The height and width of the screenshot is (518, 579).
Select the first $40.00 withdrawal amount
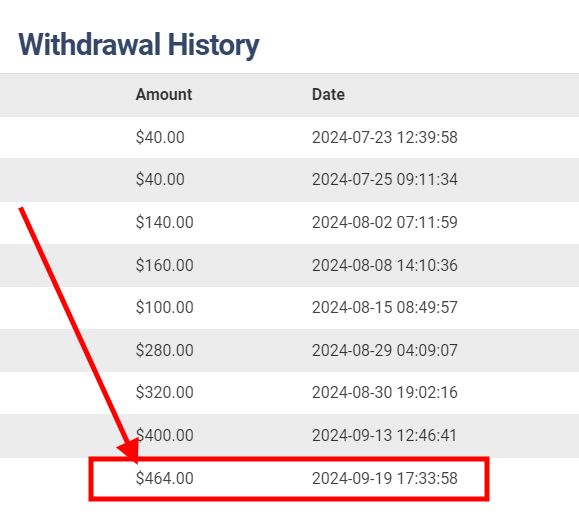tap(160, 137)
